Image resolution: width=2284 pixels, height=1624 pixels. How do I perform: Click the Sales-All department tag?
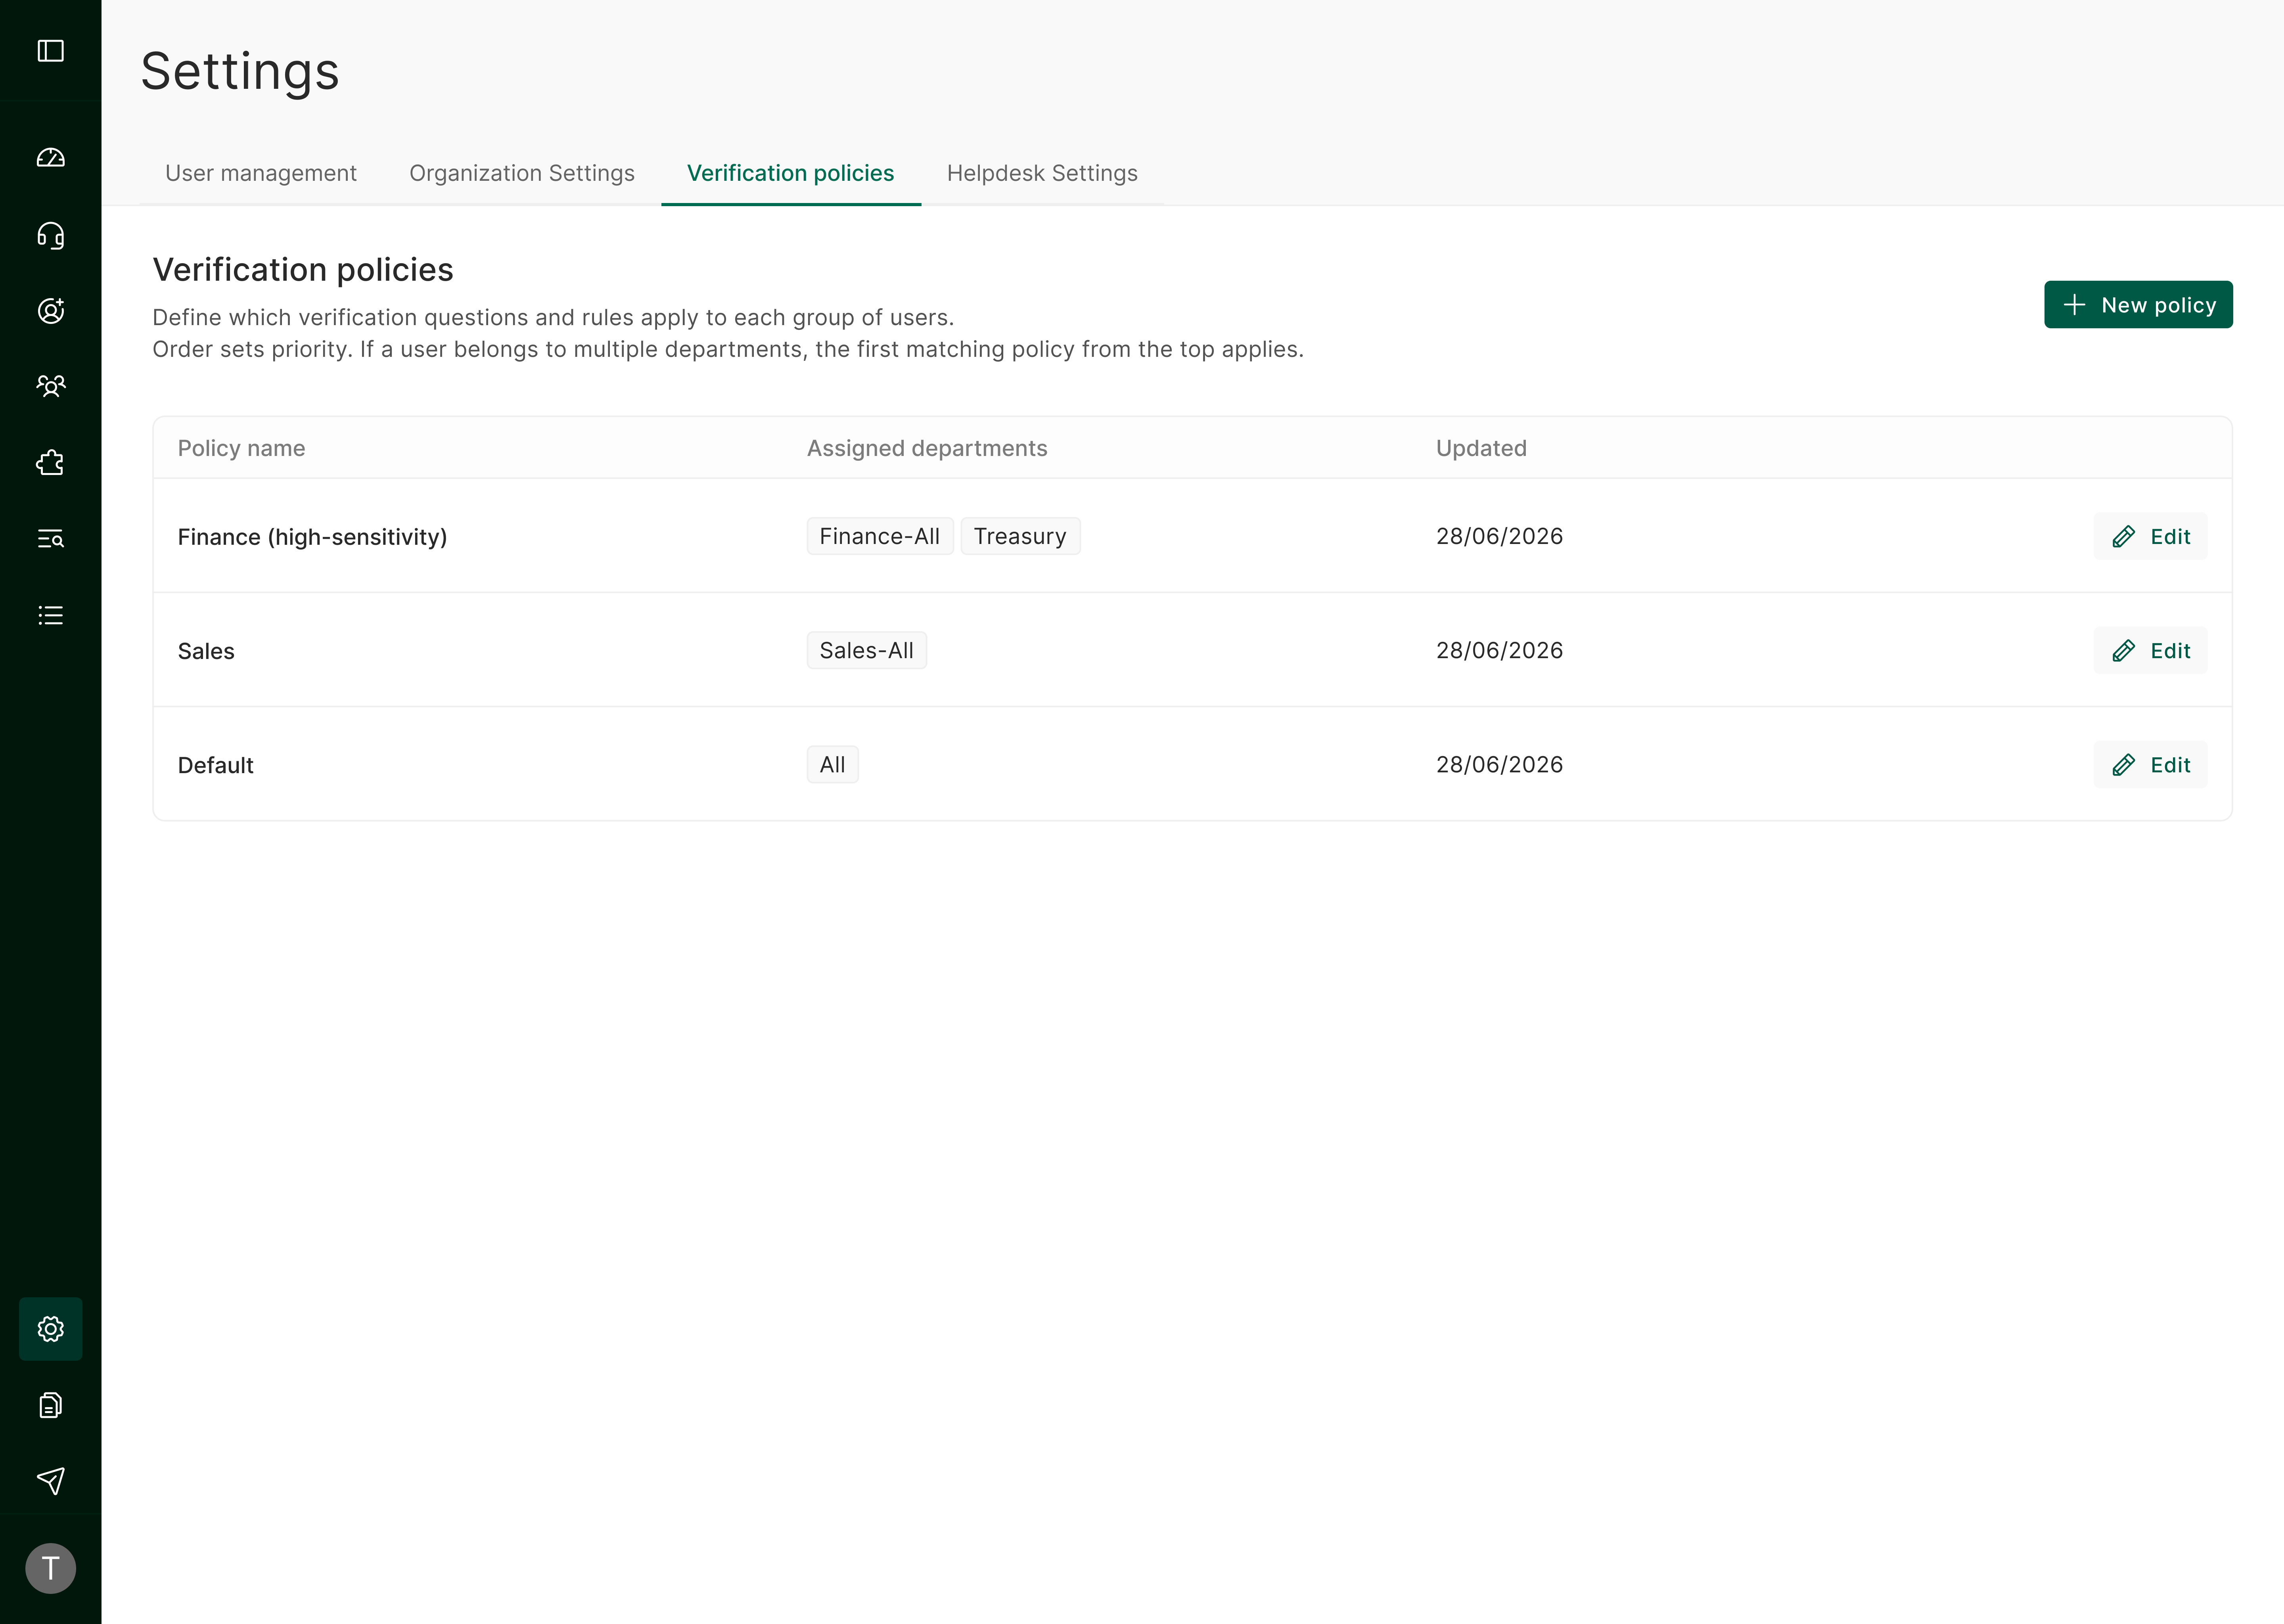point(866,650)
